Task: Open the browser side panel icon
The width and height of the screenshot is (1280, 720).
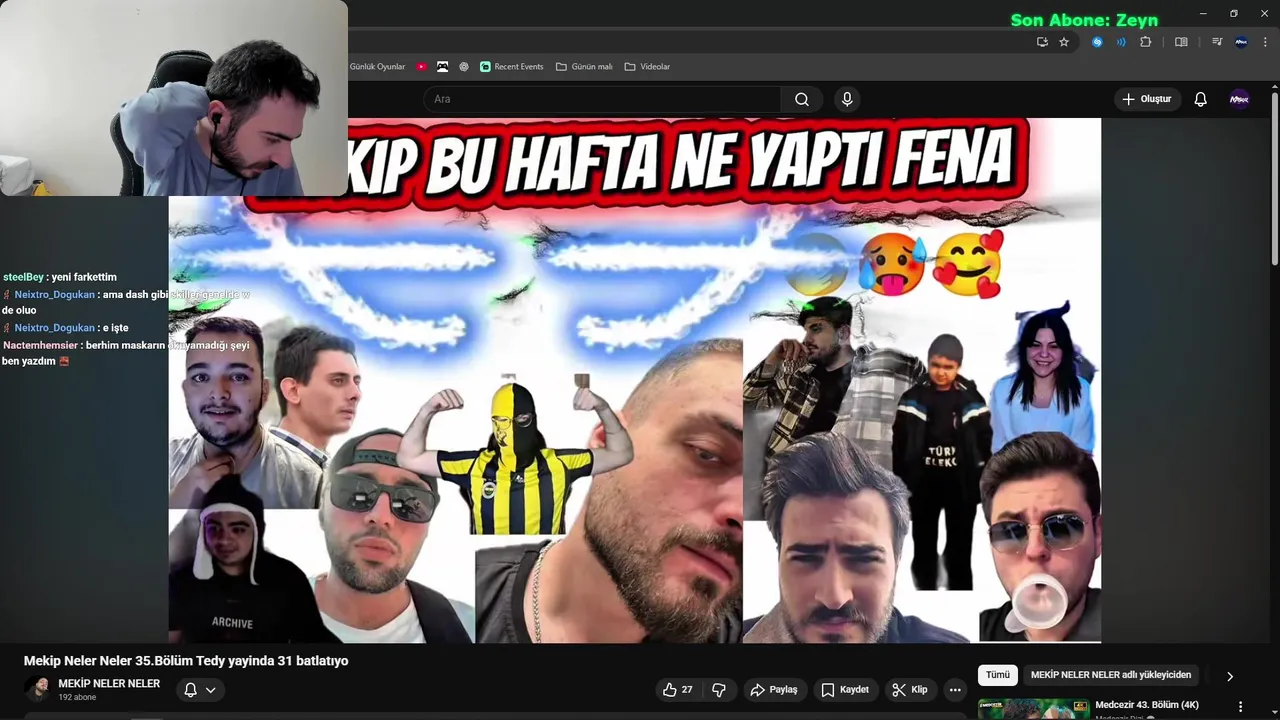Action: click(1181, 42)
